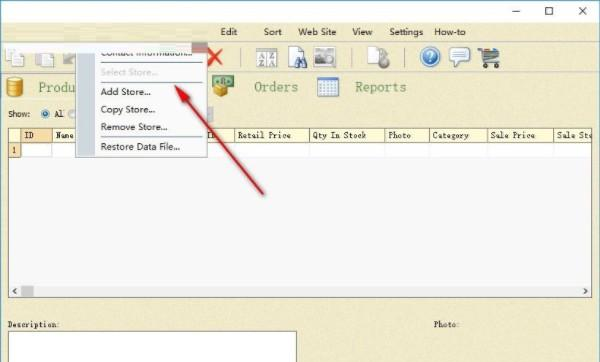Click the gold database Products icon
Image resolution: width=600 pixels, height=362 pixels.
15,87
